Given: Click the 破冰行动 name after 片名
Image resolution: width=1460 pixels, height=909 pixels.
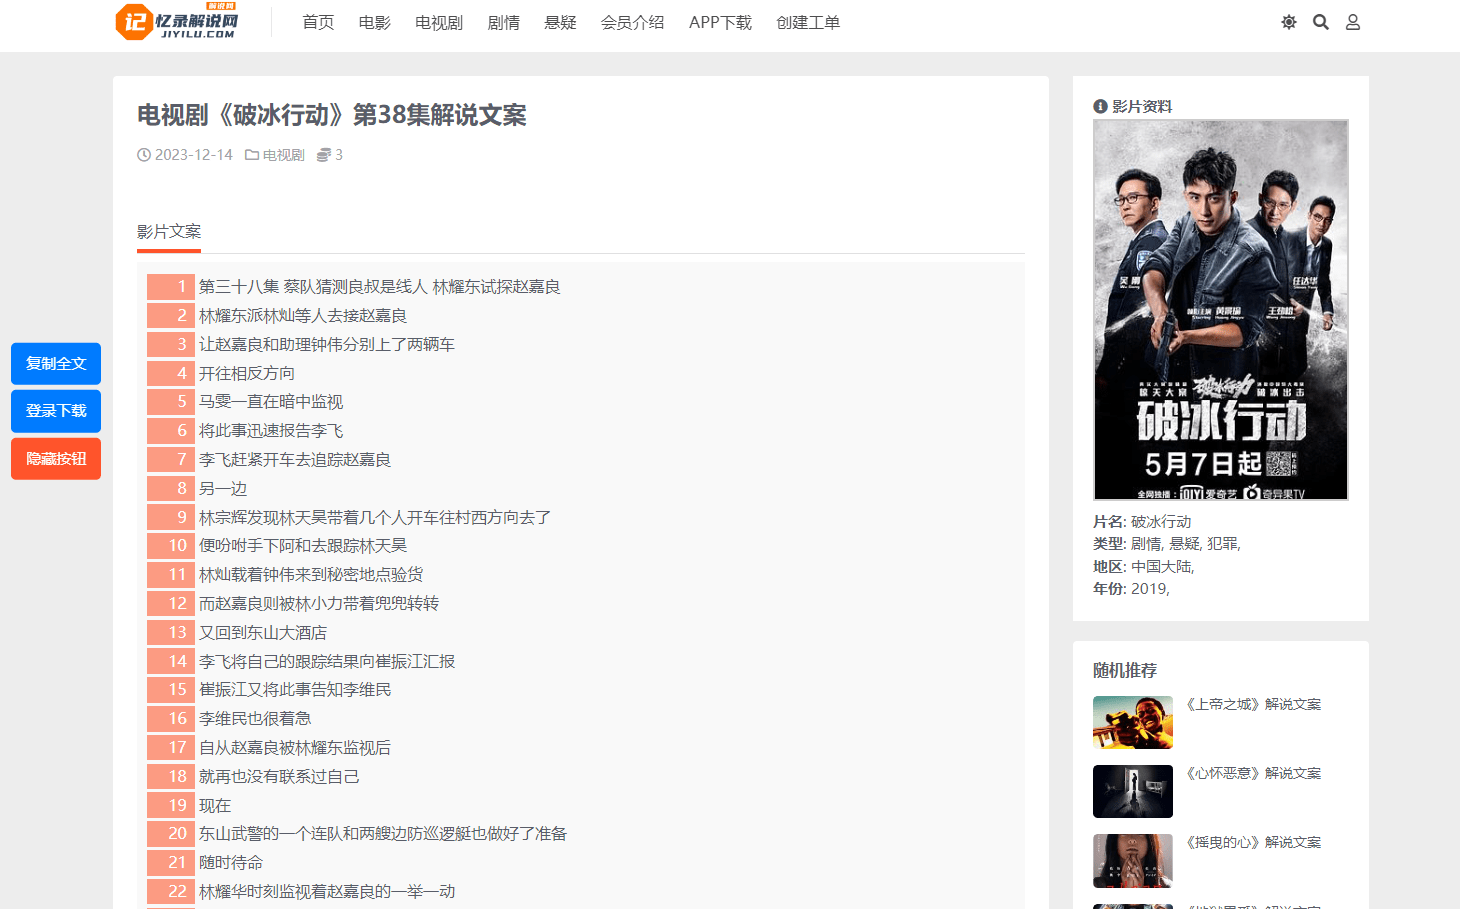Looking at the screenshot, I should [1161, 522].
